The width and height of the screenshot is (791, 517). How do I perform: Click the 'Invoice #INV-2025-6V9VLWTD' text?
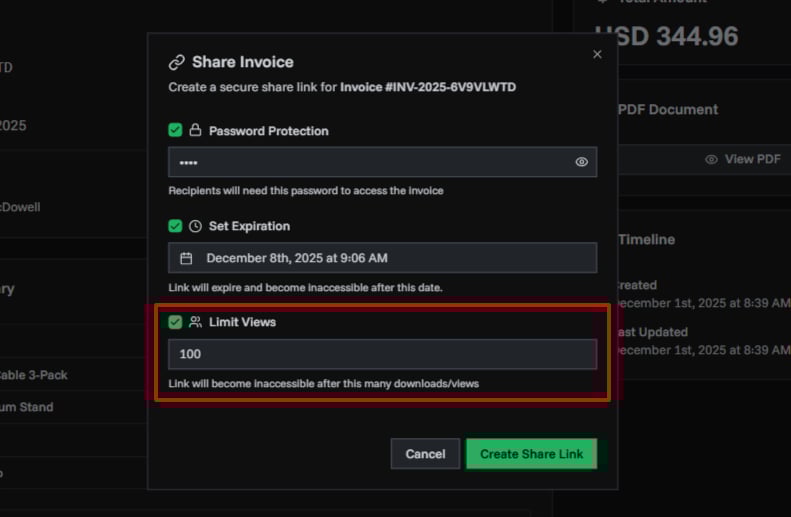coord(428,87)
